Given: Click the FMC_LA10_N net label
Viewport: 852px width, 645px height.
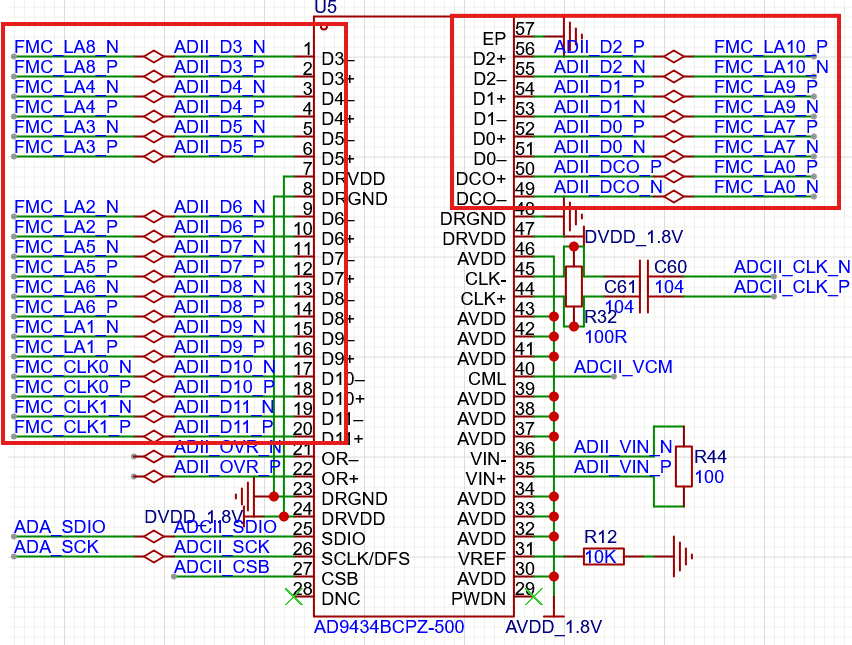Looking at the screenshot, I should click(771, 67).
